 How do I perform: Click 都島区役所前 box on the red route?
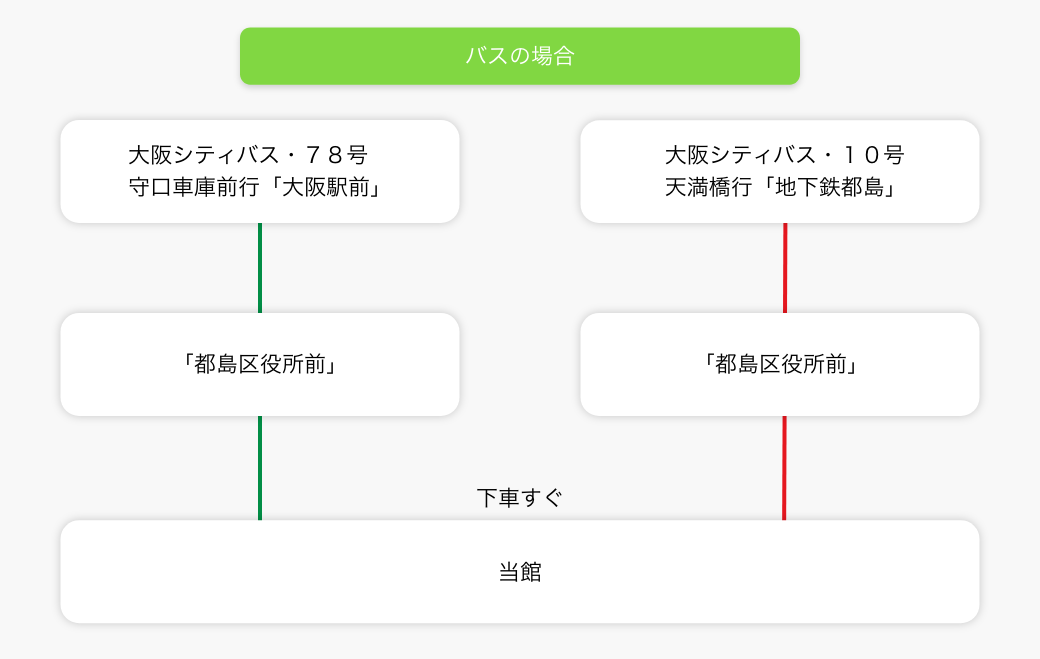pyautogui.click(x=780, y=364)
